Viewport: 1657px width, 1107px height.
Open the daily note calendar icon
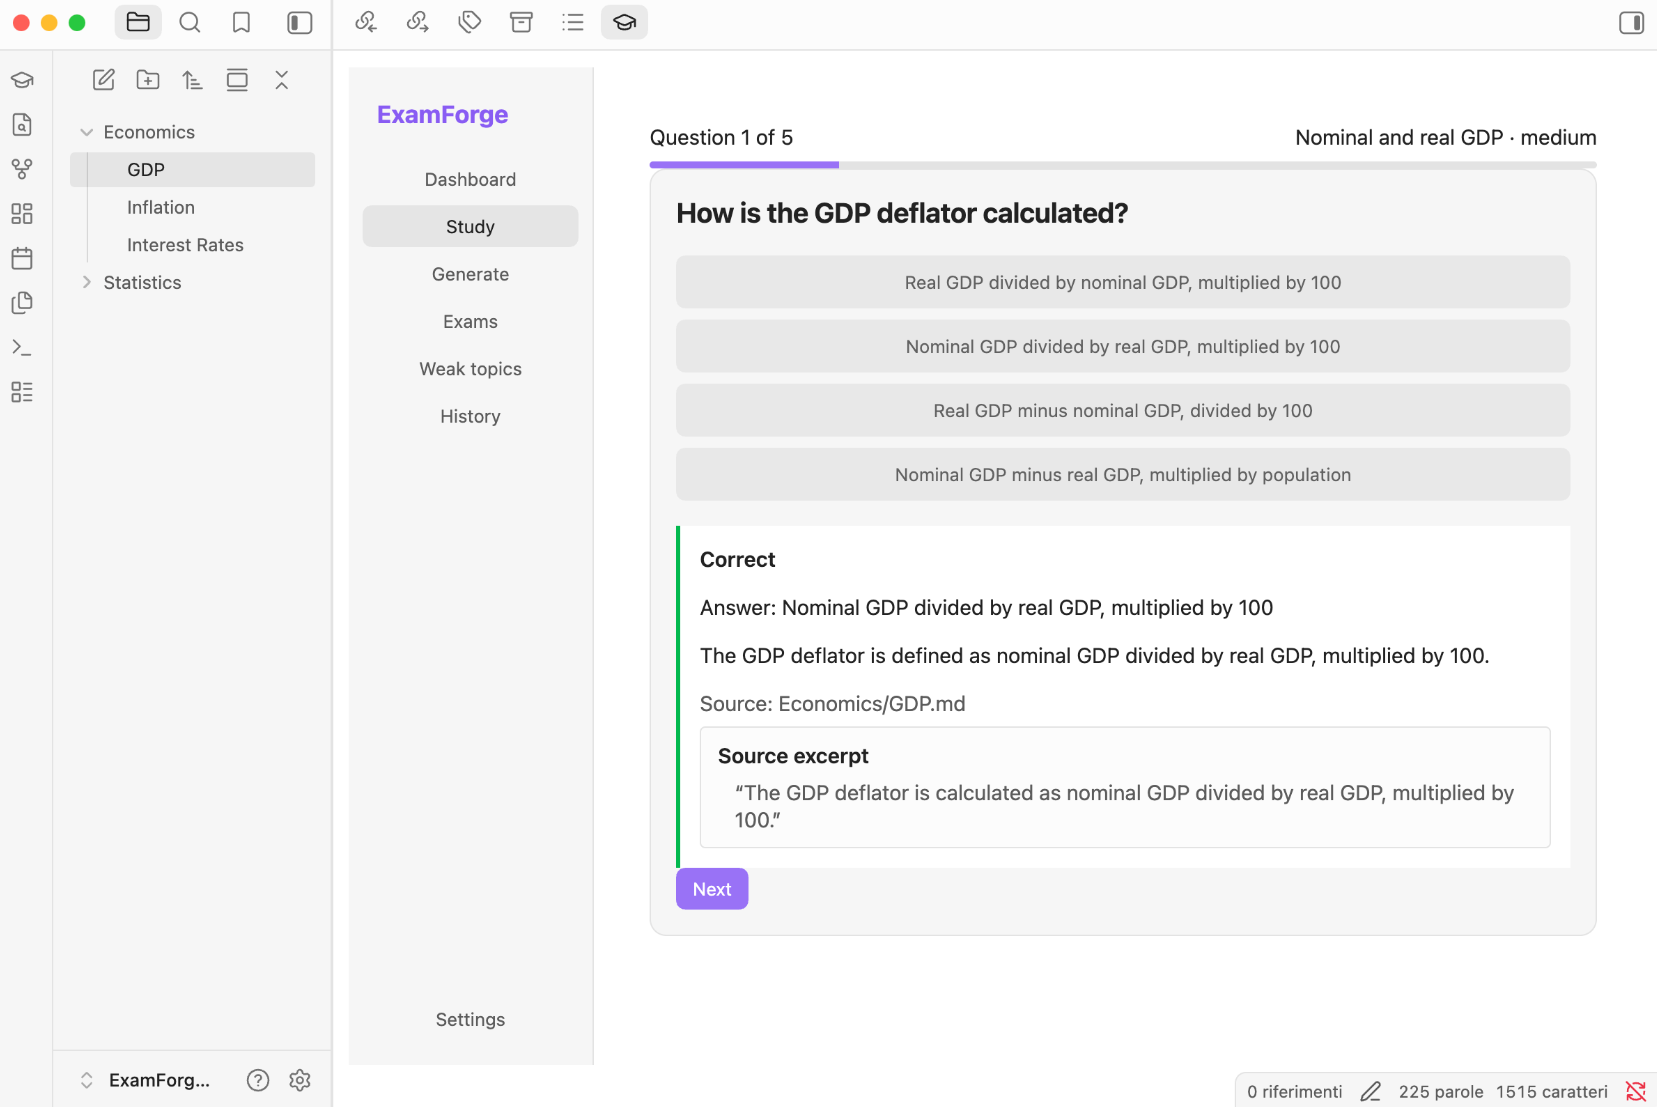[22, 258]
